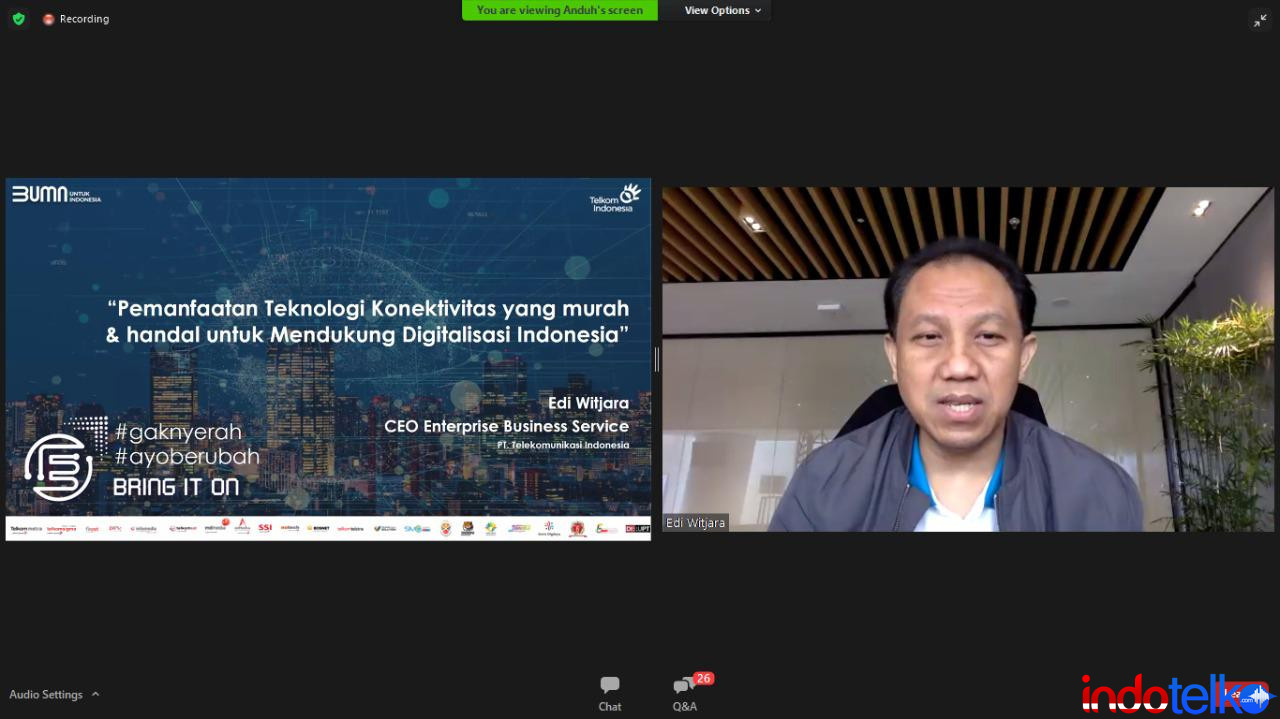Image resolution: width=1280 pixels, height=719 pixels.
Task: Open the Chat panel
Action: (610, 693)
